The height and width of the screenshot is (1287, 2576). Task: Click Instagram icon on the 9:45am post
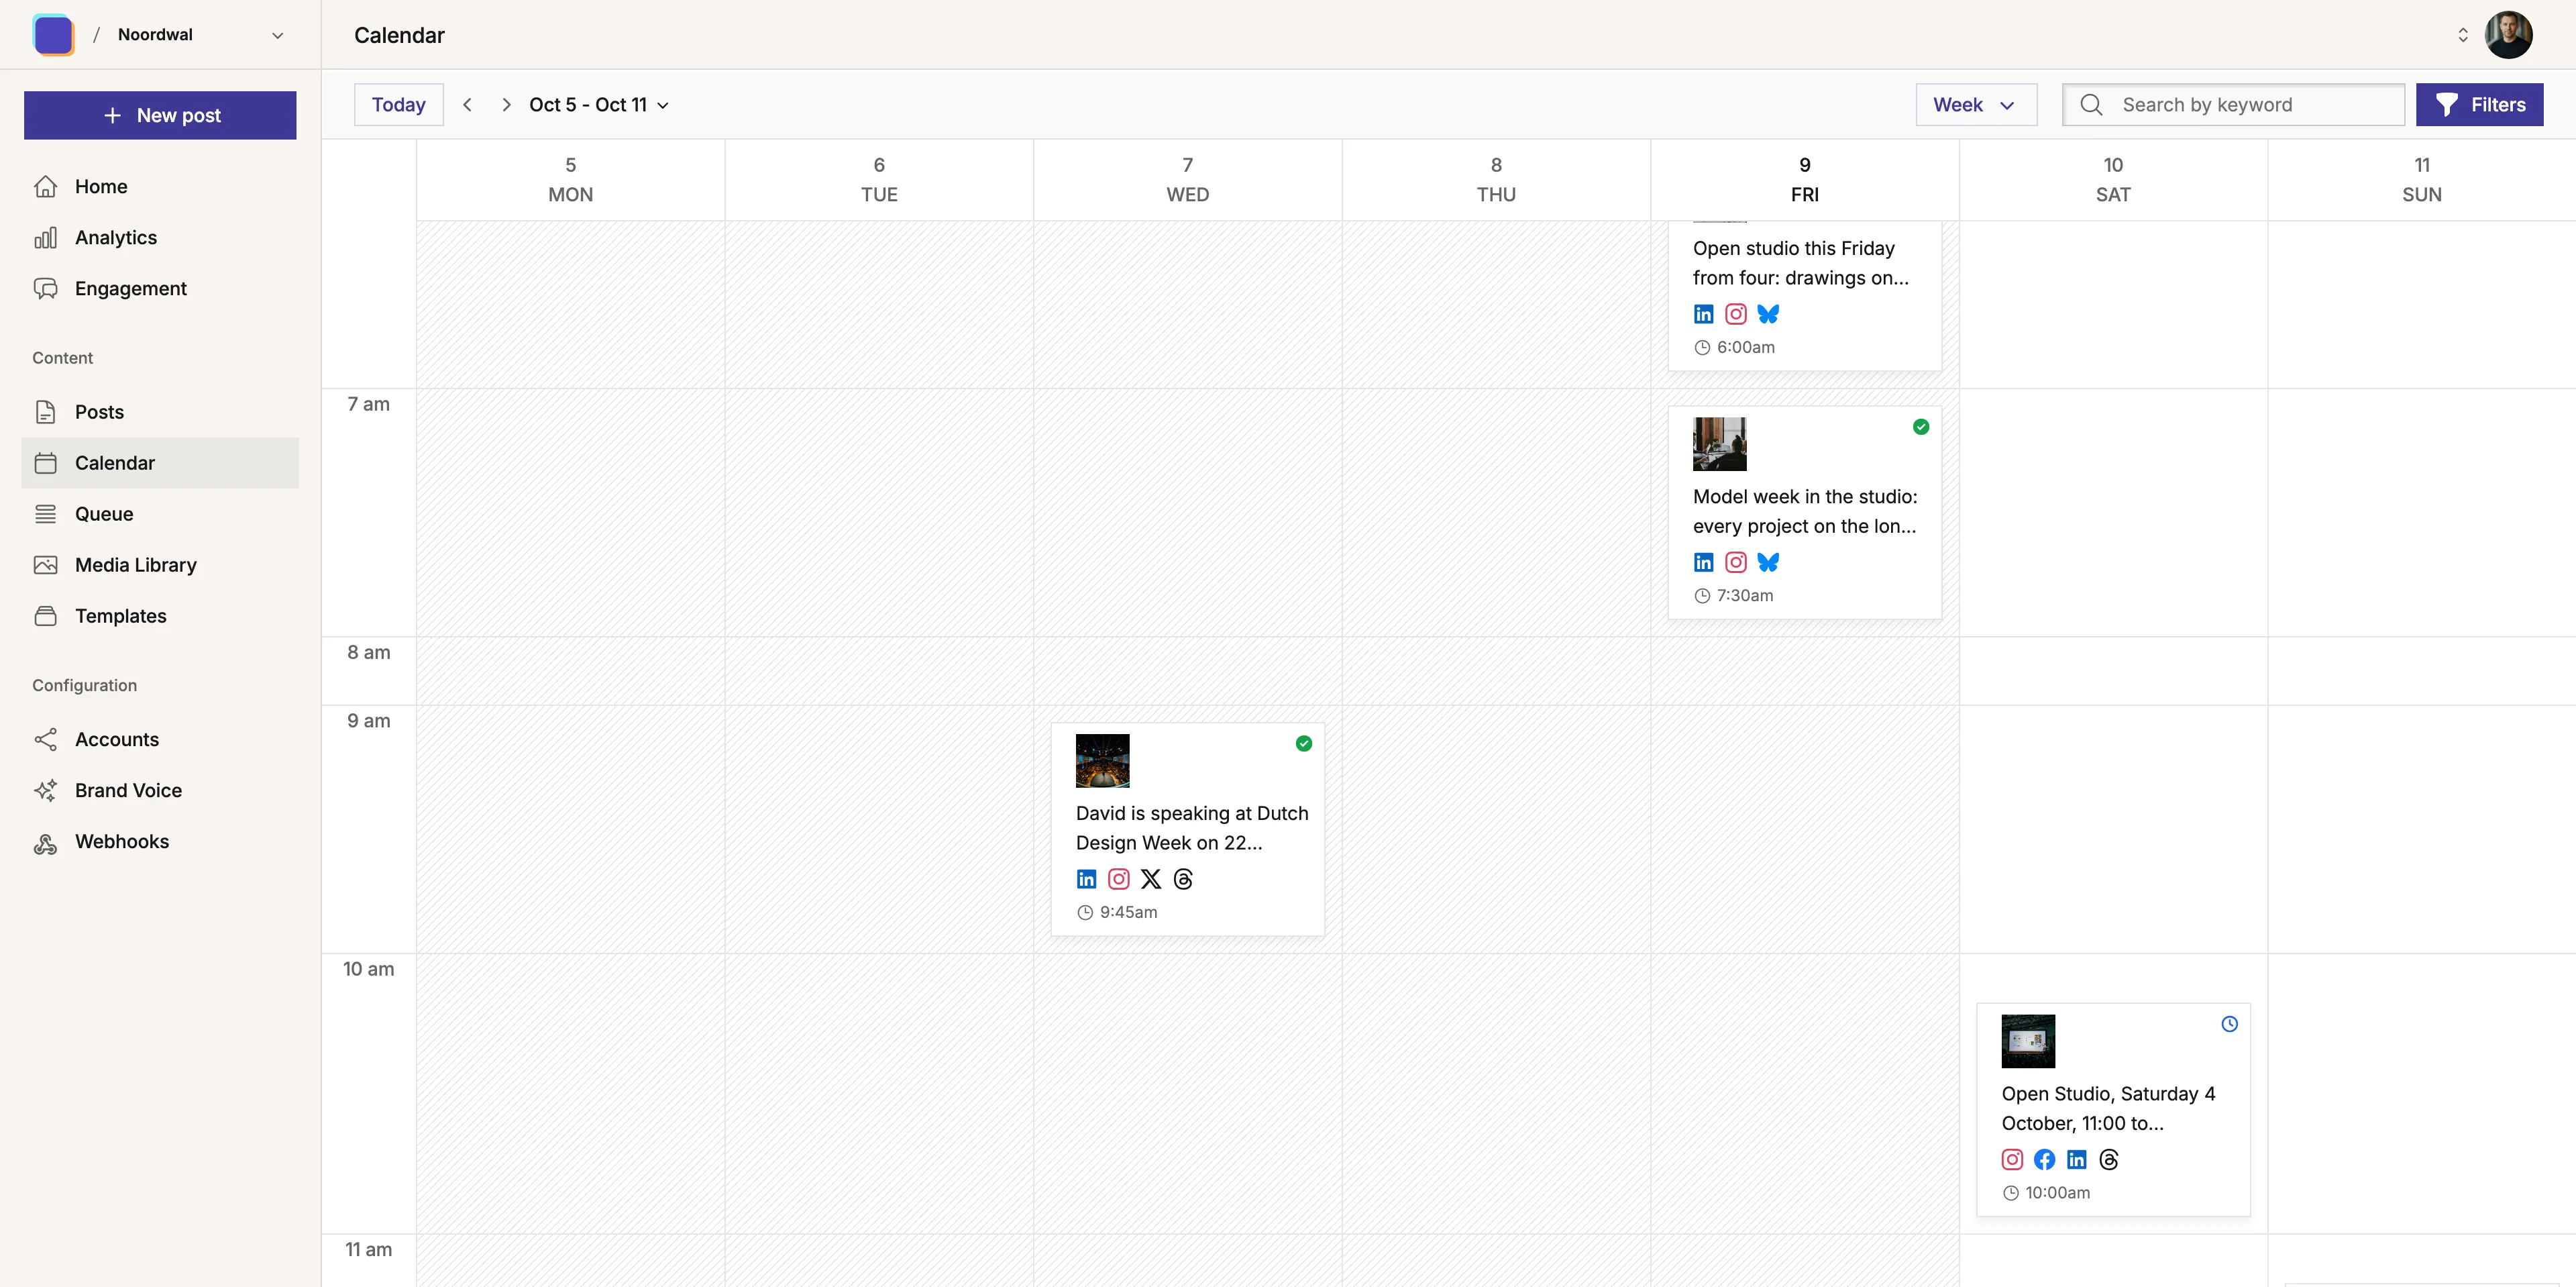point(1118,879)
